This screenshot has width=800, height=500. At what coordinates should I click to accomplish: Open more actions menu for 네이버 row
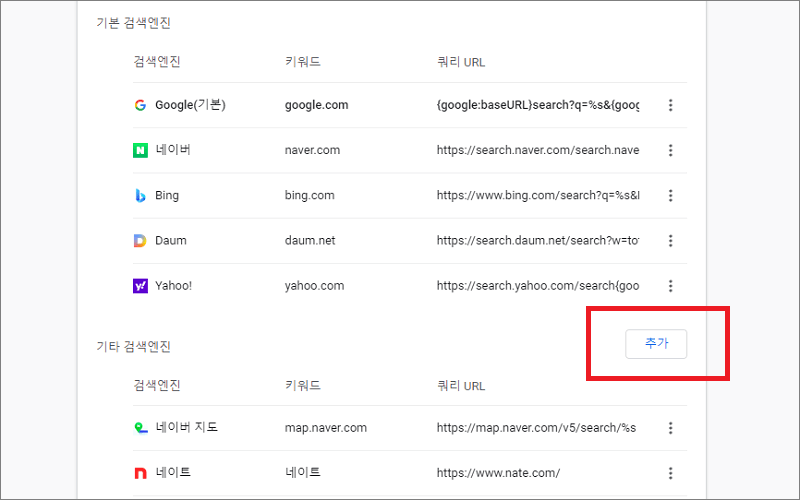pyautogui.click(x=670, y=150)
